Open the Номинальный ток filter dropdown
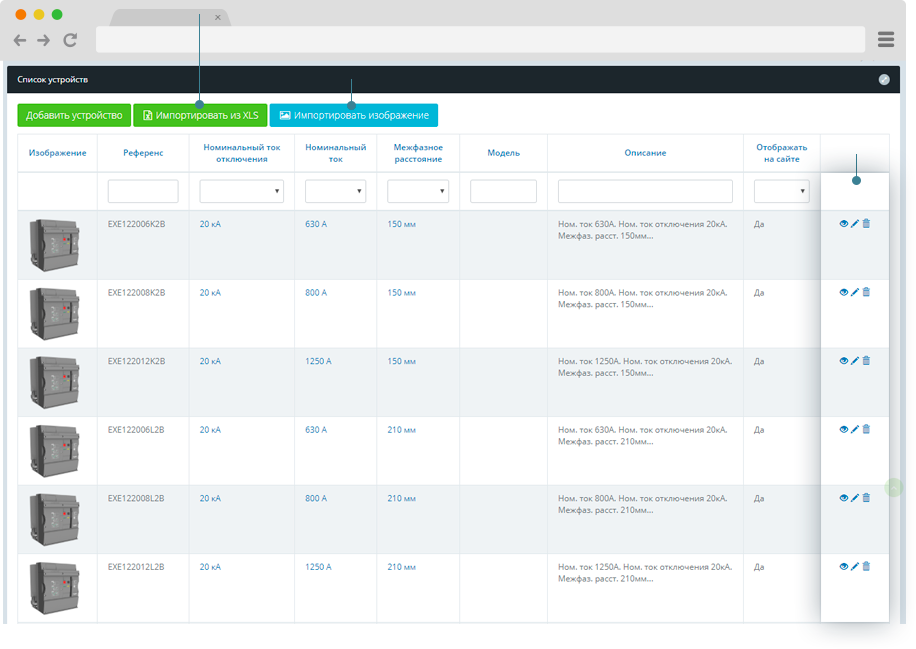 [x=335, y=191]
